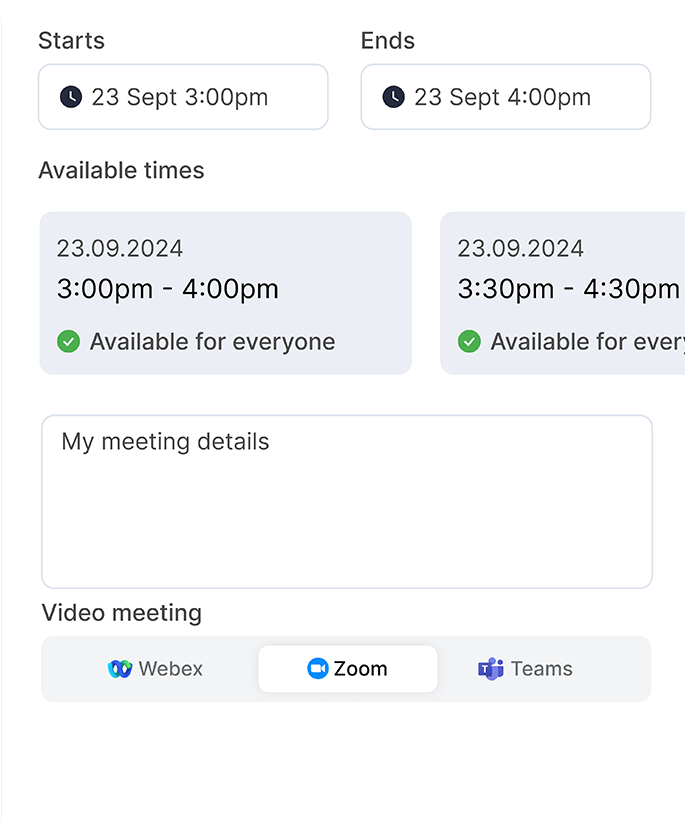This screenshot has height=840, width=686.
Task: Click the Zoom camera icon
Action: (x=318, y=669)
